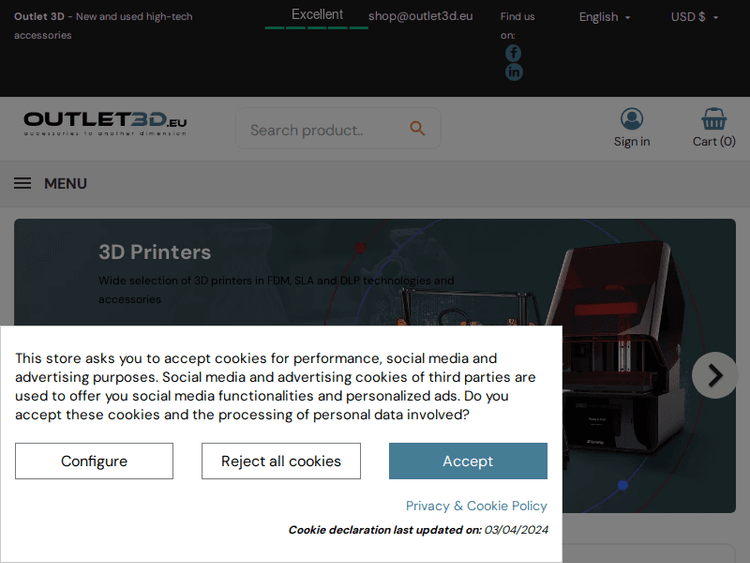The image size is (750, 563).
Task: Open the USD $ currency dropdown
Action: coord(694,17)
